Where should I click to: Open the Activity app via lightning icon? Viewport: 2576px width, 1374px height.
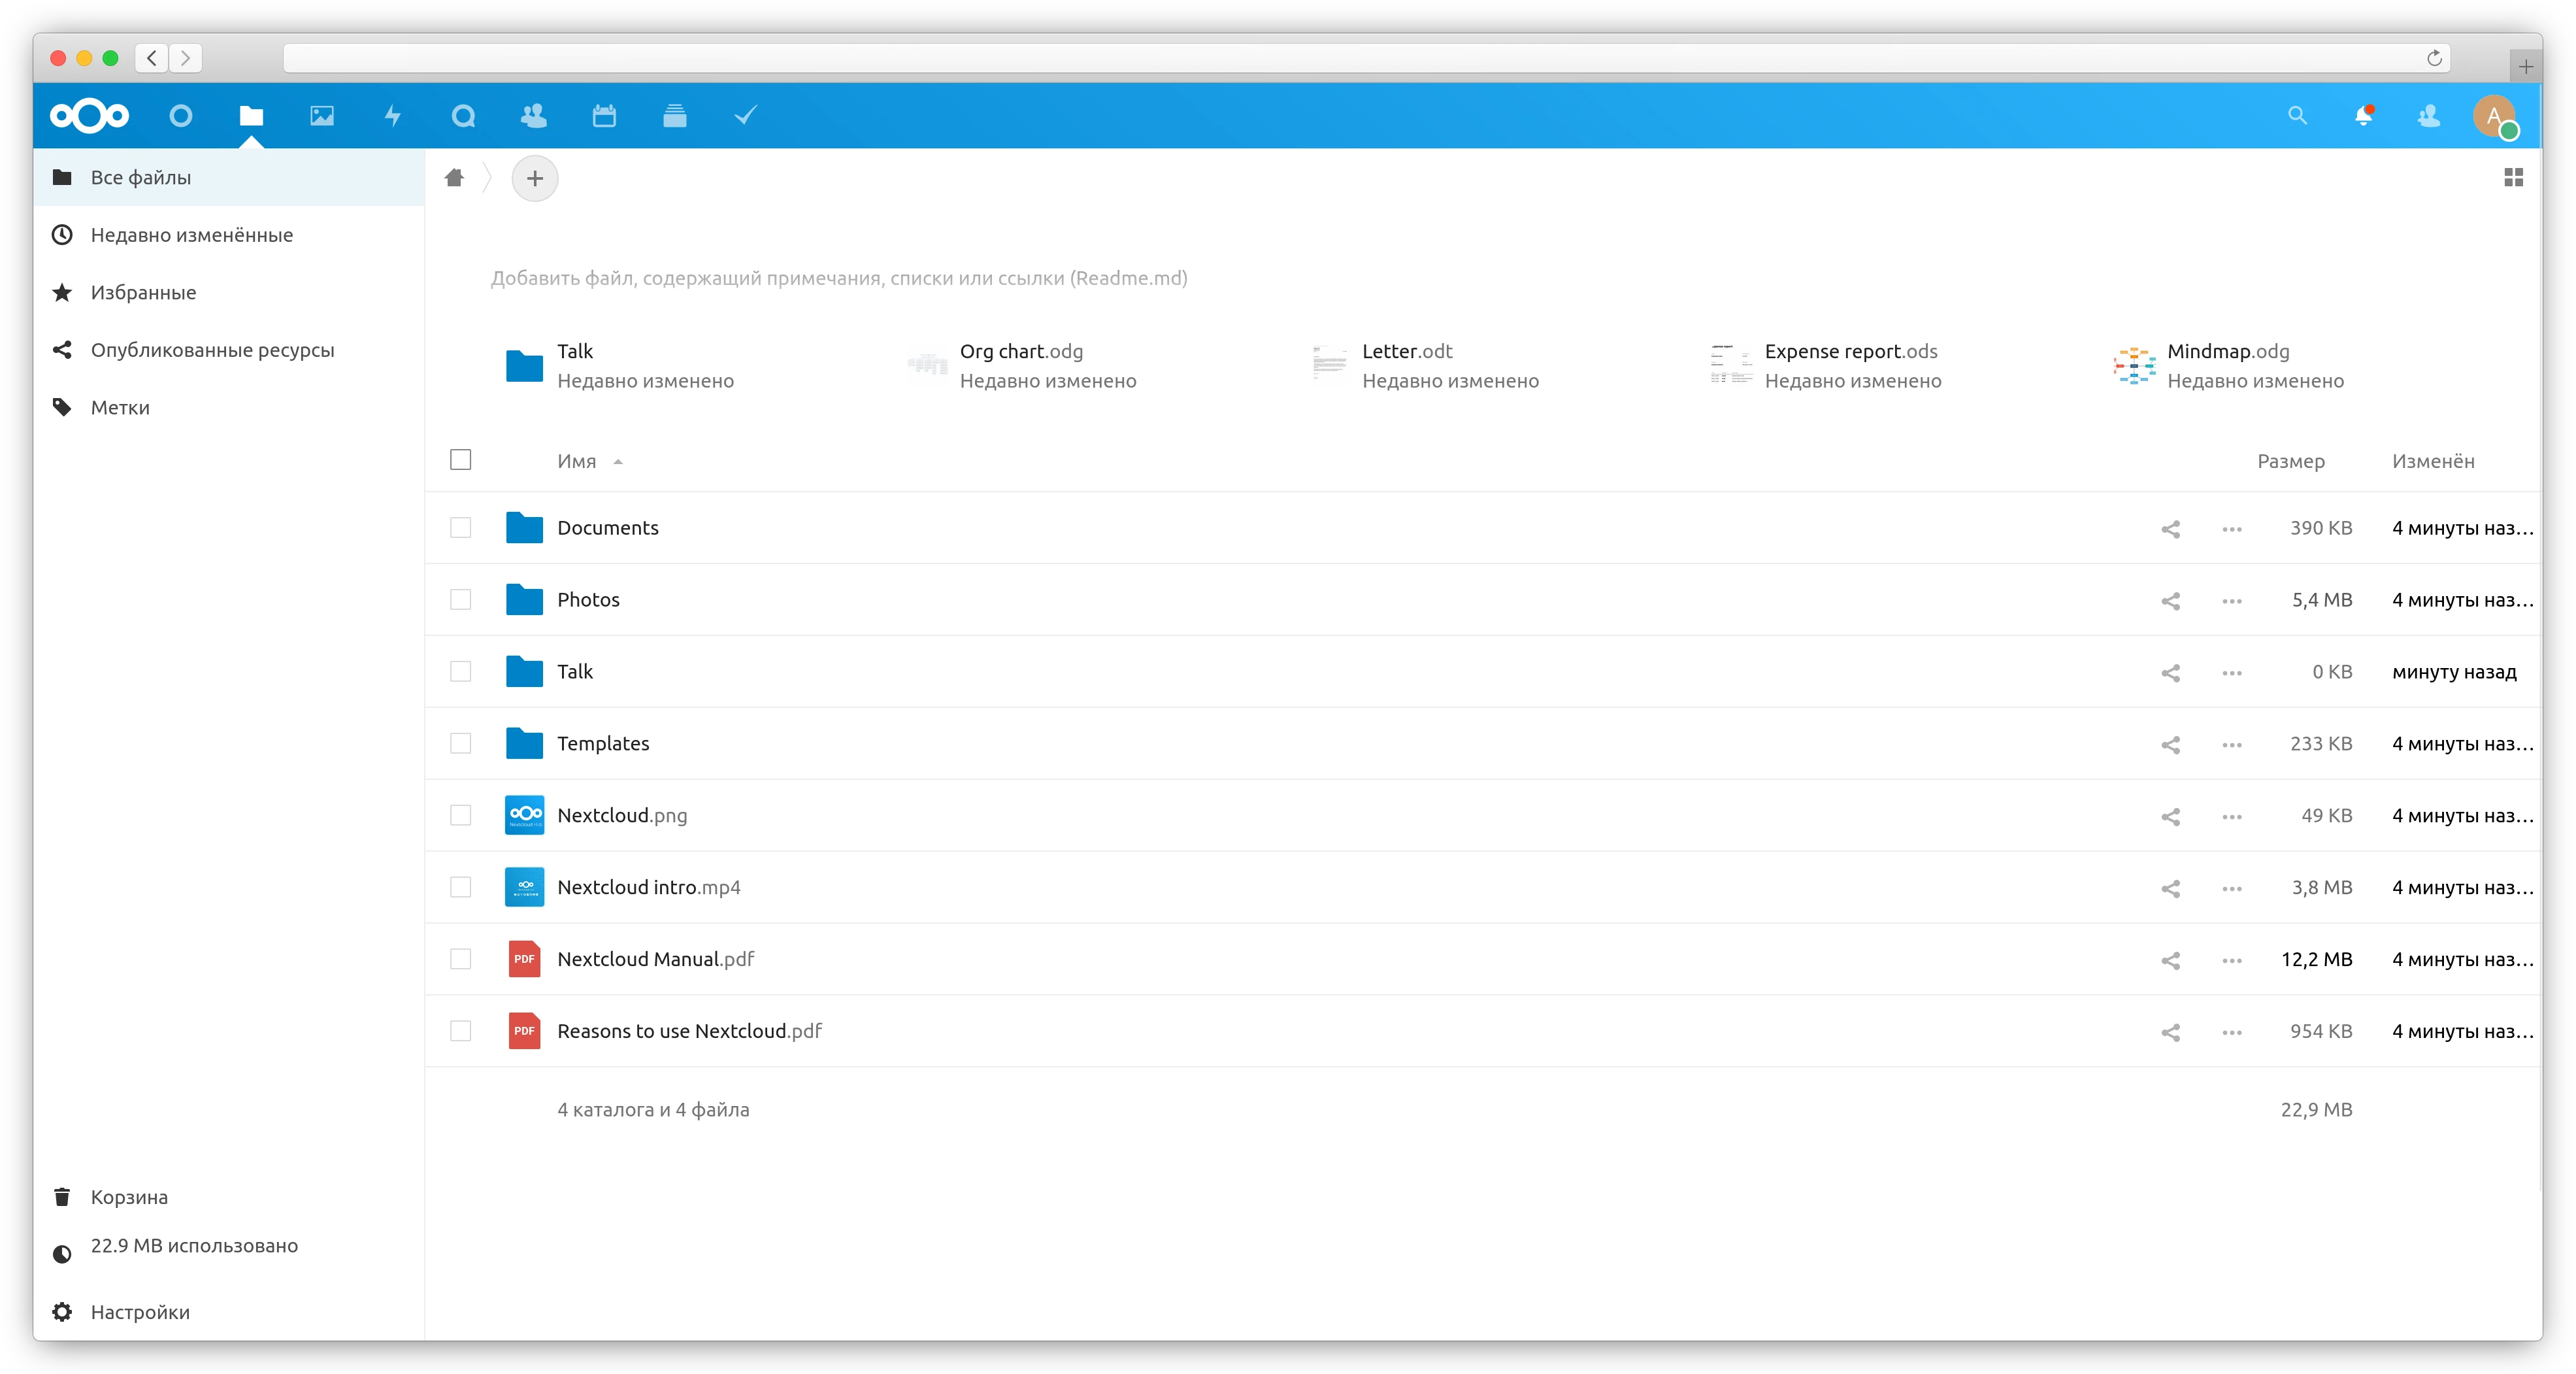click(x=392, y=116)
